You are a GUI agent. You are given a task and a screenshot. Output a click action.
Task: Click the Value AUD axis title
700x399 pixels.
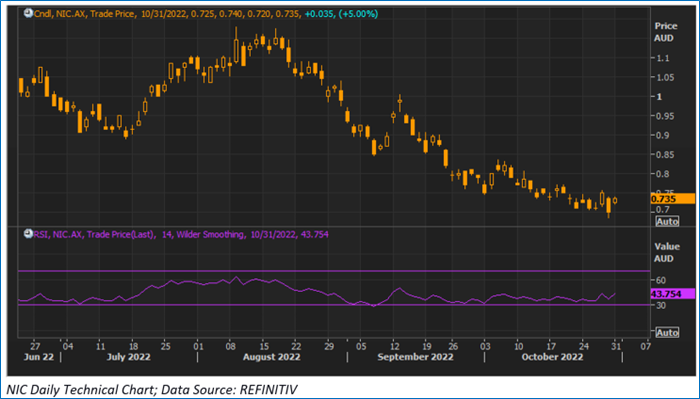click(667, 253)
